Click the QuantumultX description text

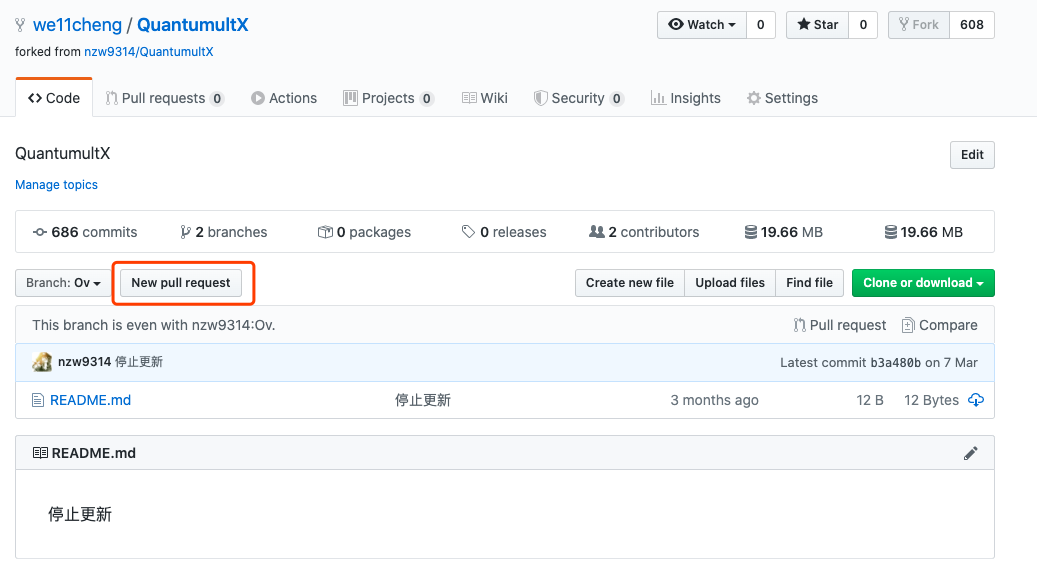tap(63, 153)
